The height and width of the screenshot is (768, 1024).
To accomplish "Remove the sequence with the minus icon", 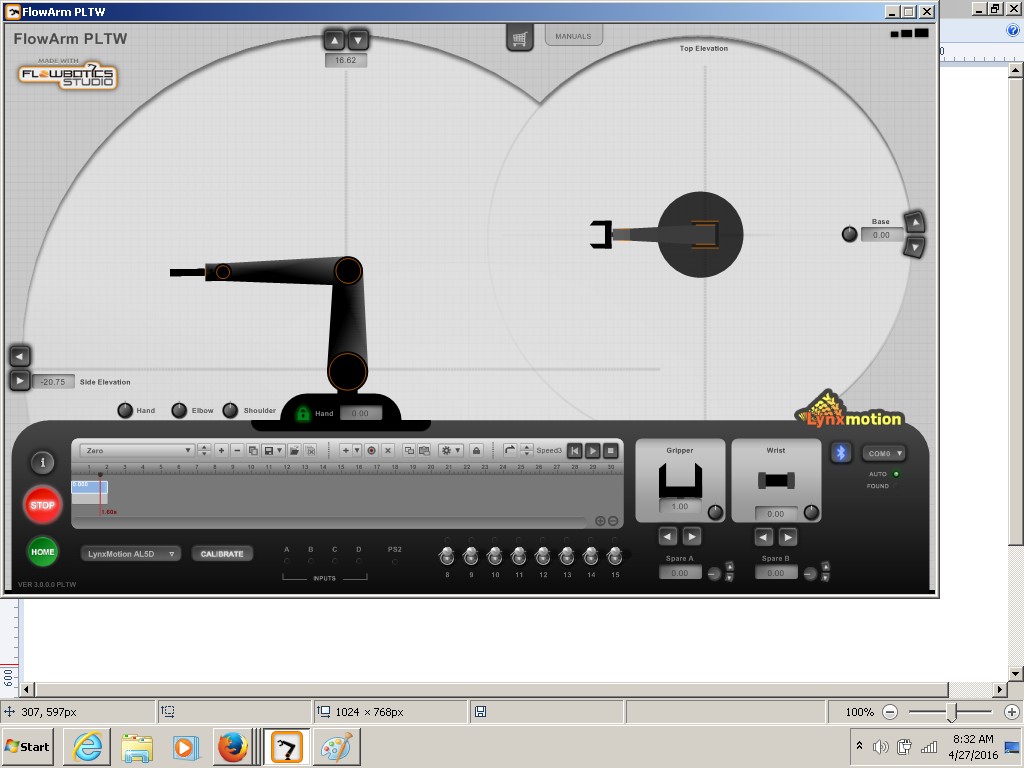I will (237, 451).
